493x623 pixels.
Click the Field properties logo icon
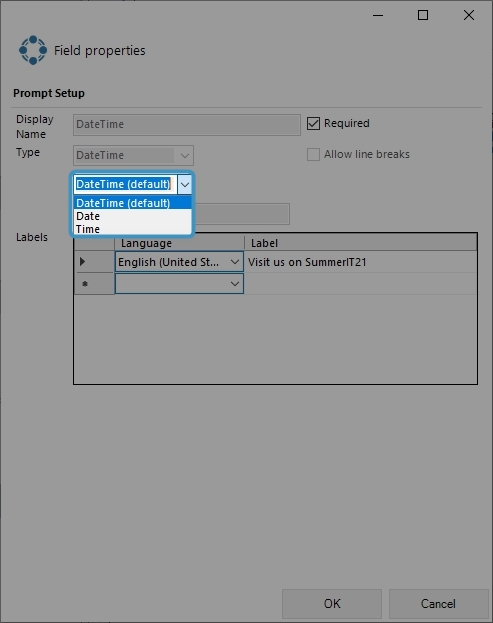click(x=33, y=50)
